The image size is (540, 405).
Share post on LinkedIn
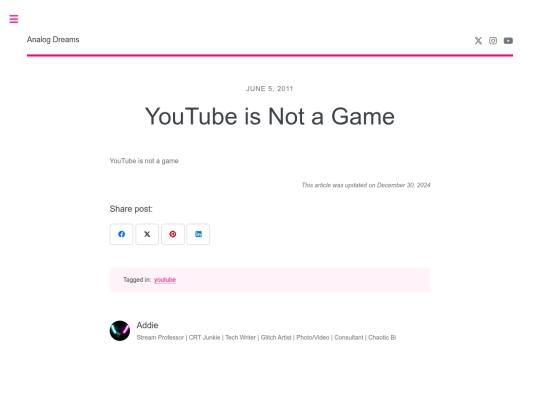tap(198, 234)
